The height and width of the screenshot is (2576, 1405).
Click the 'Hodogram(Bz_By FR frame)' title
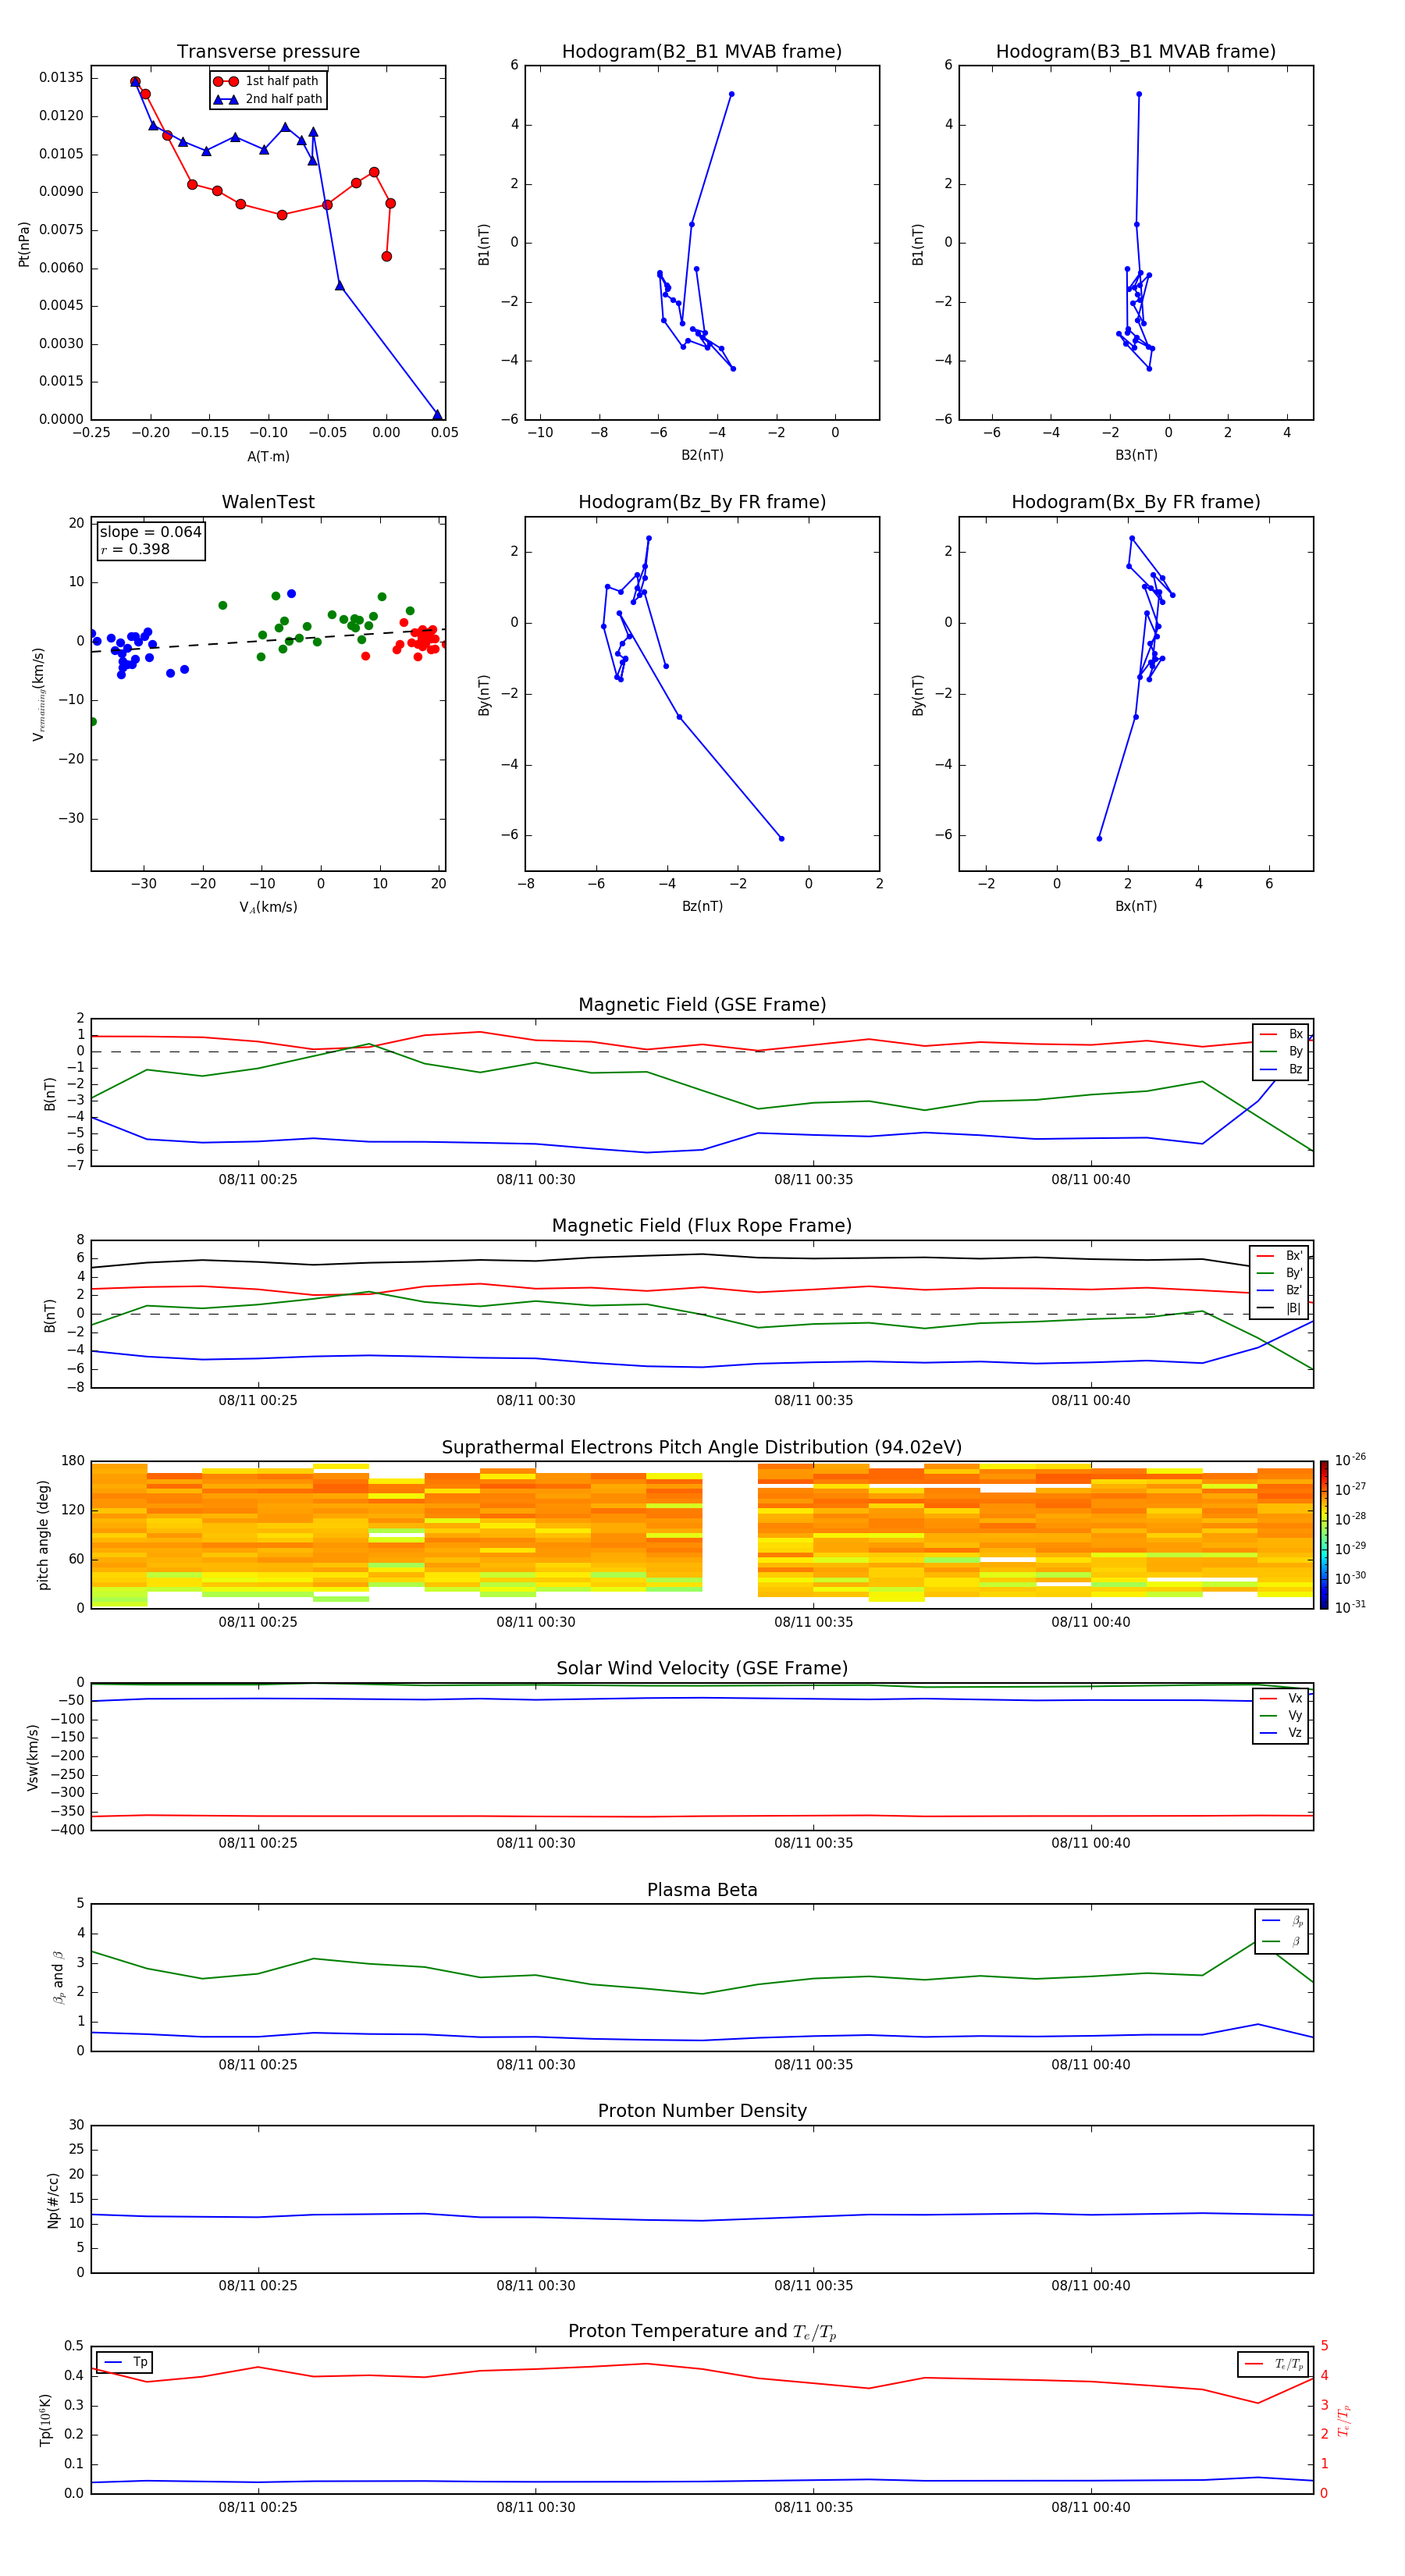click(x=702, y=502)
